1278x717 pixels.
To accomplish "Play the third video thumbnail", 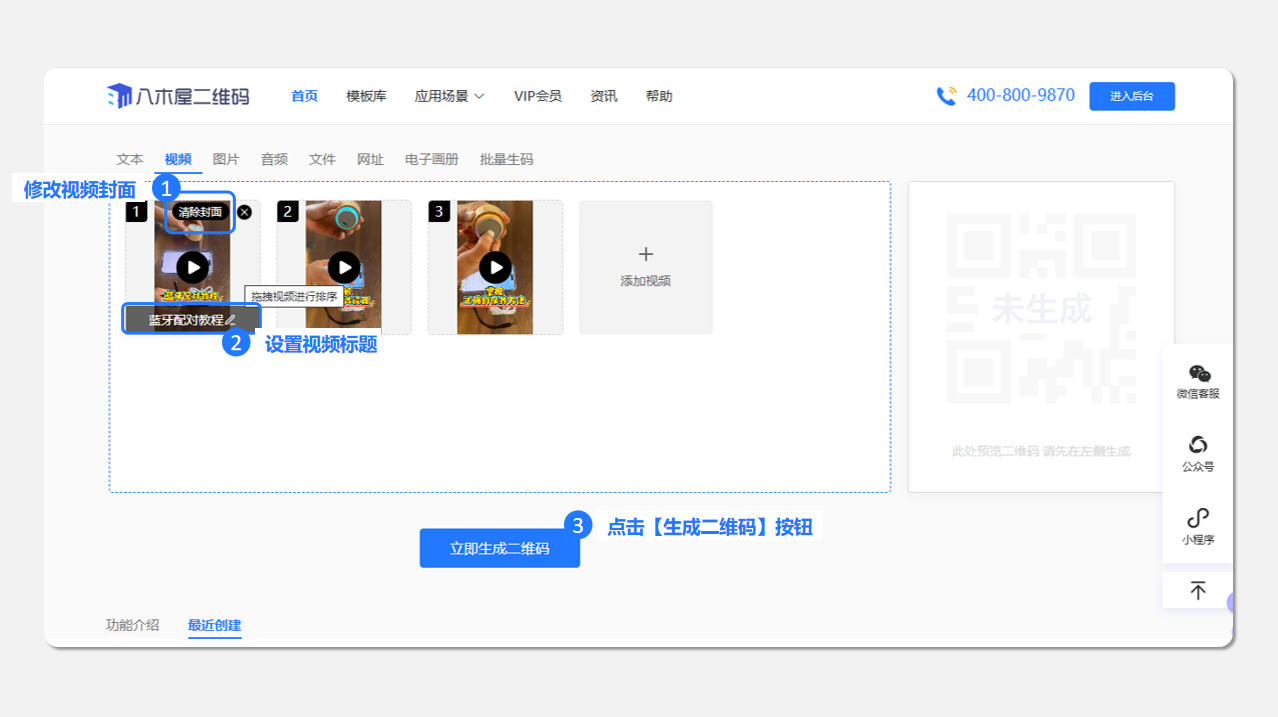I will pos(495,267).
